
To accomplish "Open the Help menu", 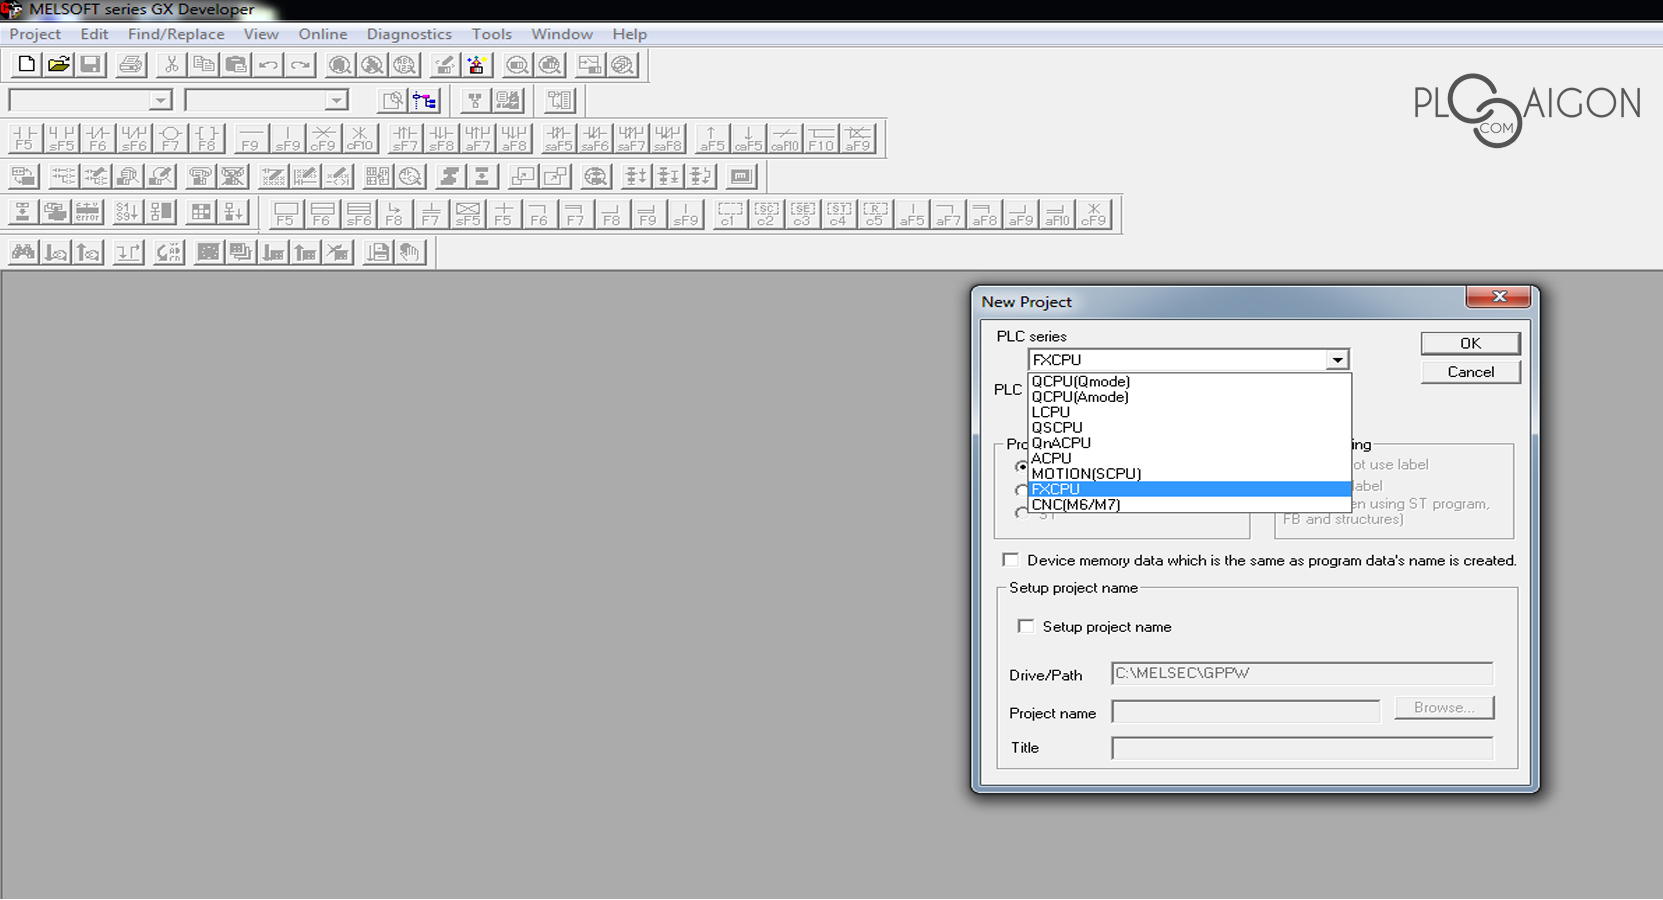I will tap(630, 34).
